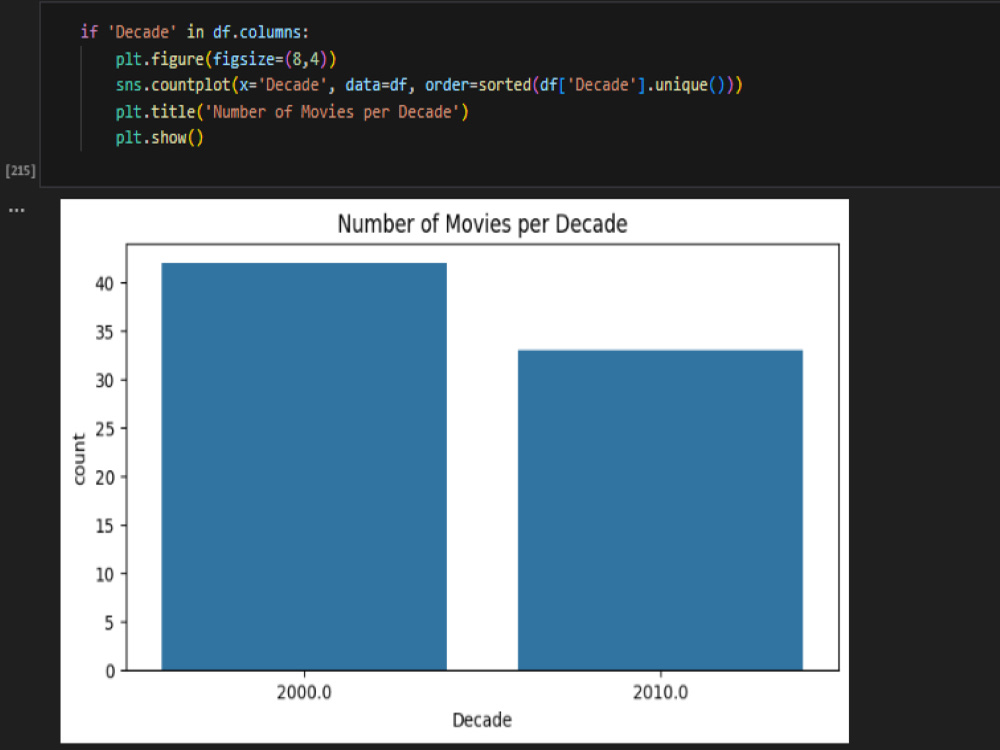1000x750 pixels.
Task: Click the 2010.0 bar in chart
Action: click(660, 510)
